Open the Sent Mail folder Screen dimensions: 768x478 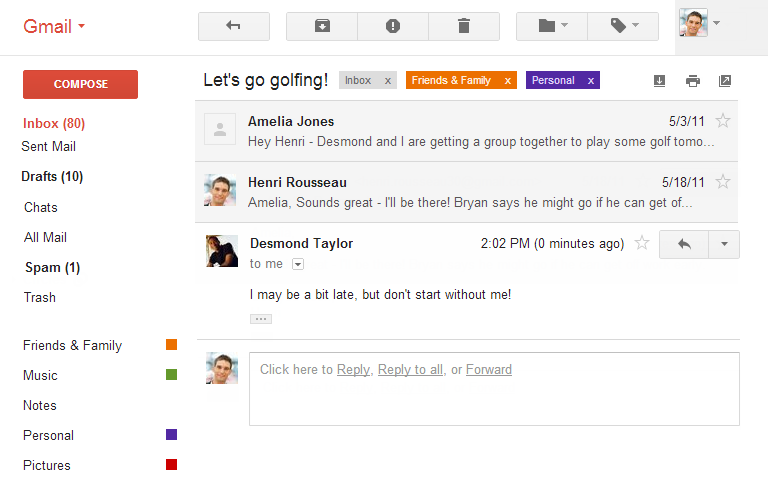49,147
